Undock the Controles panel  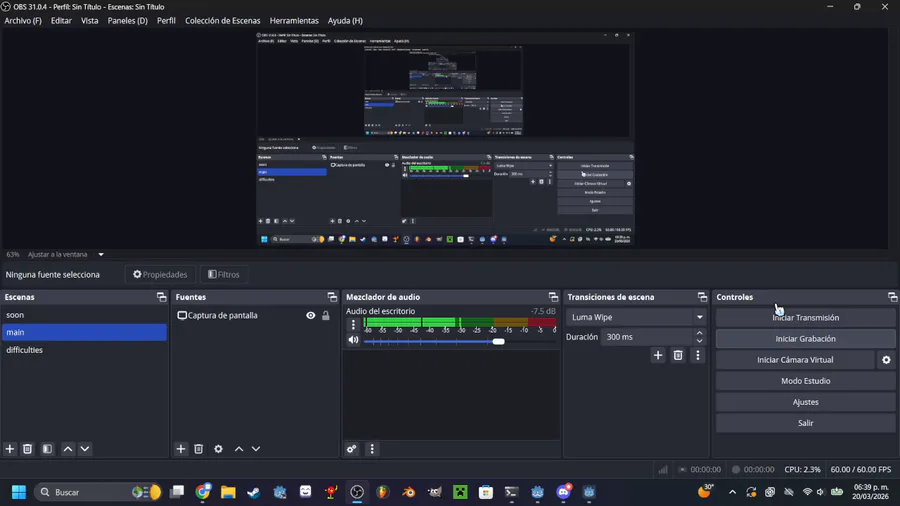(892, 297)
